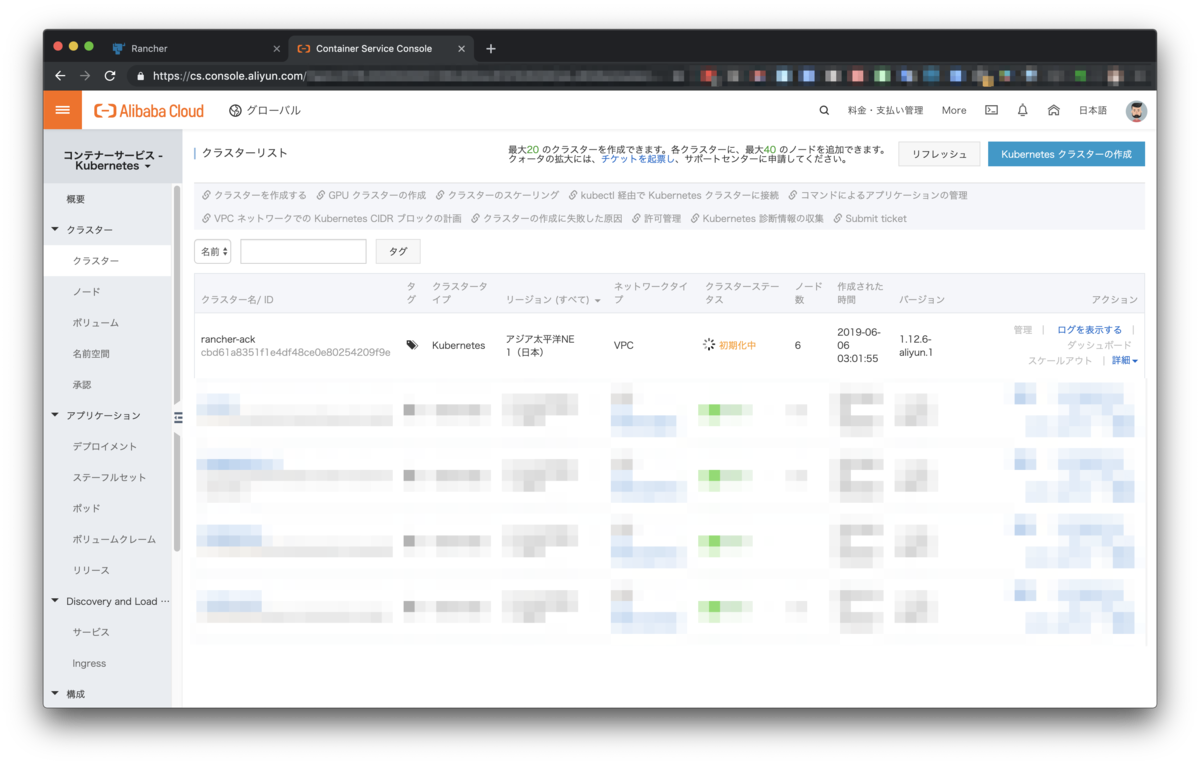
Task: Reload the current page
Action: tap(110, 76)
